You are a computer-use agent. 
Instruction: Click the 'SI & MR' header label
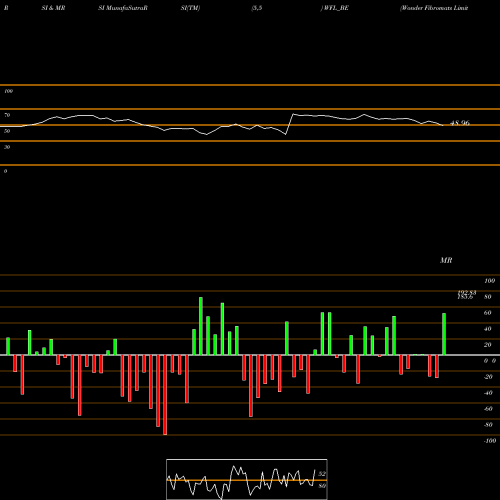point(53,8)
